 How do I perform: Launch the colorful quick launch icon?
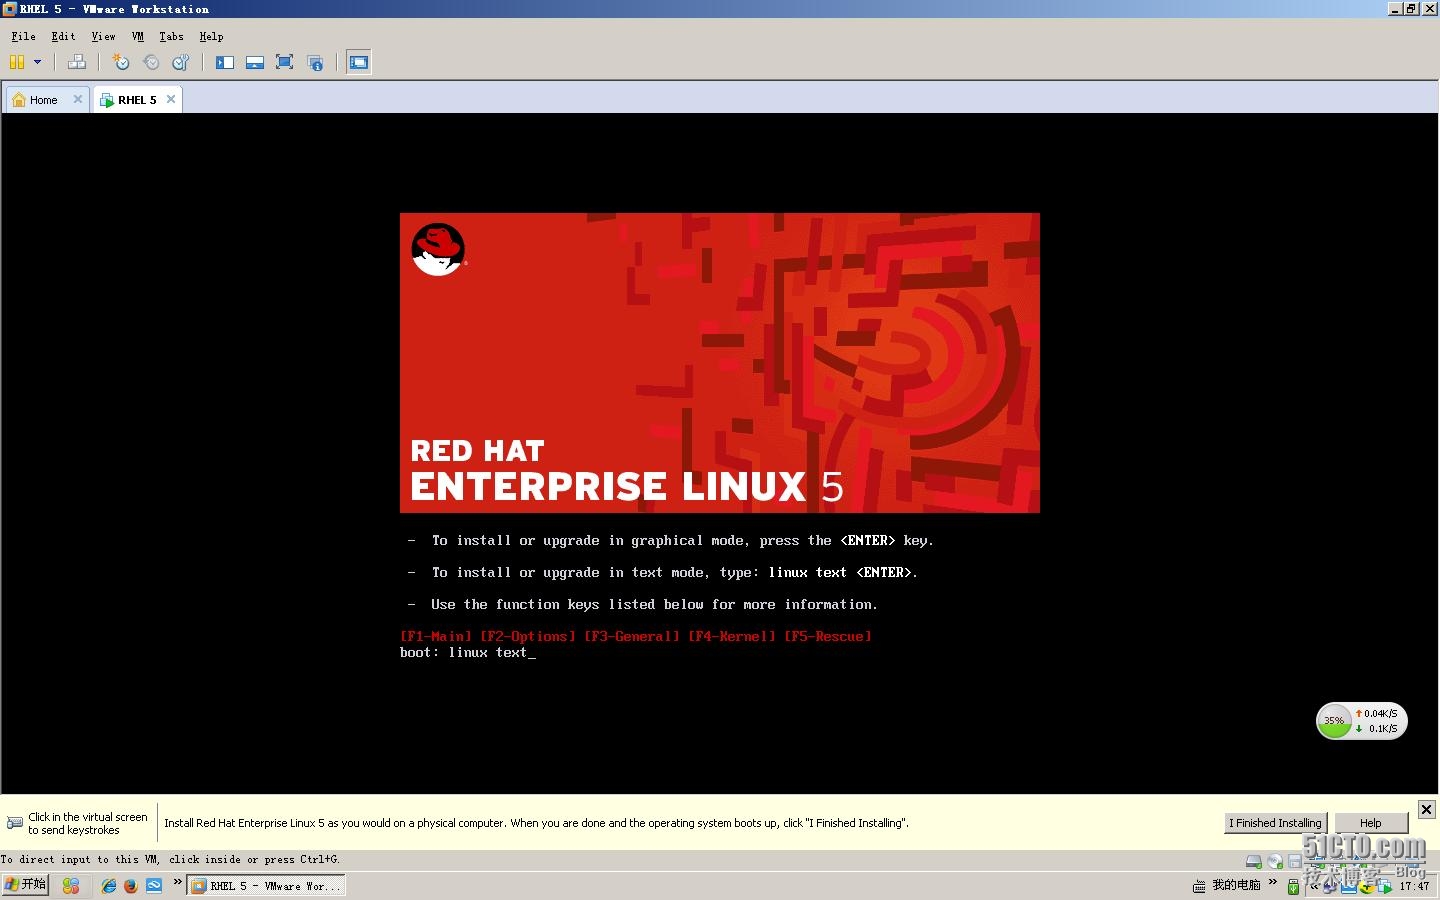point(70,886)
